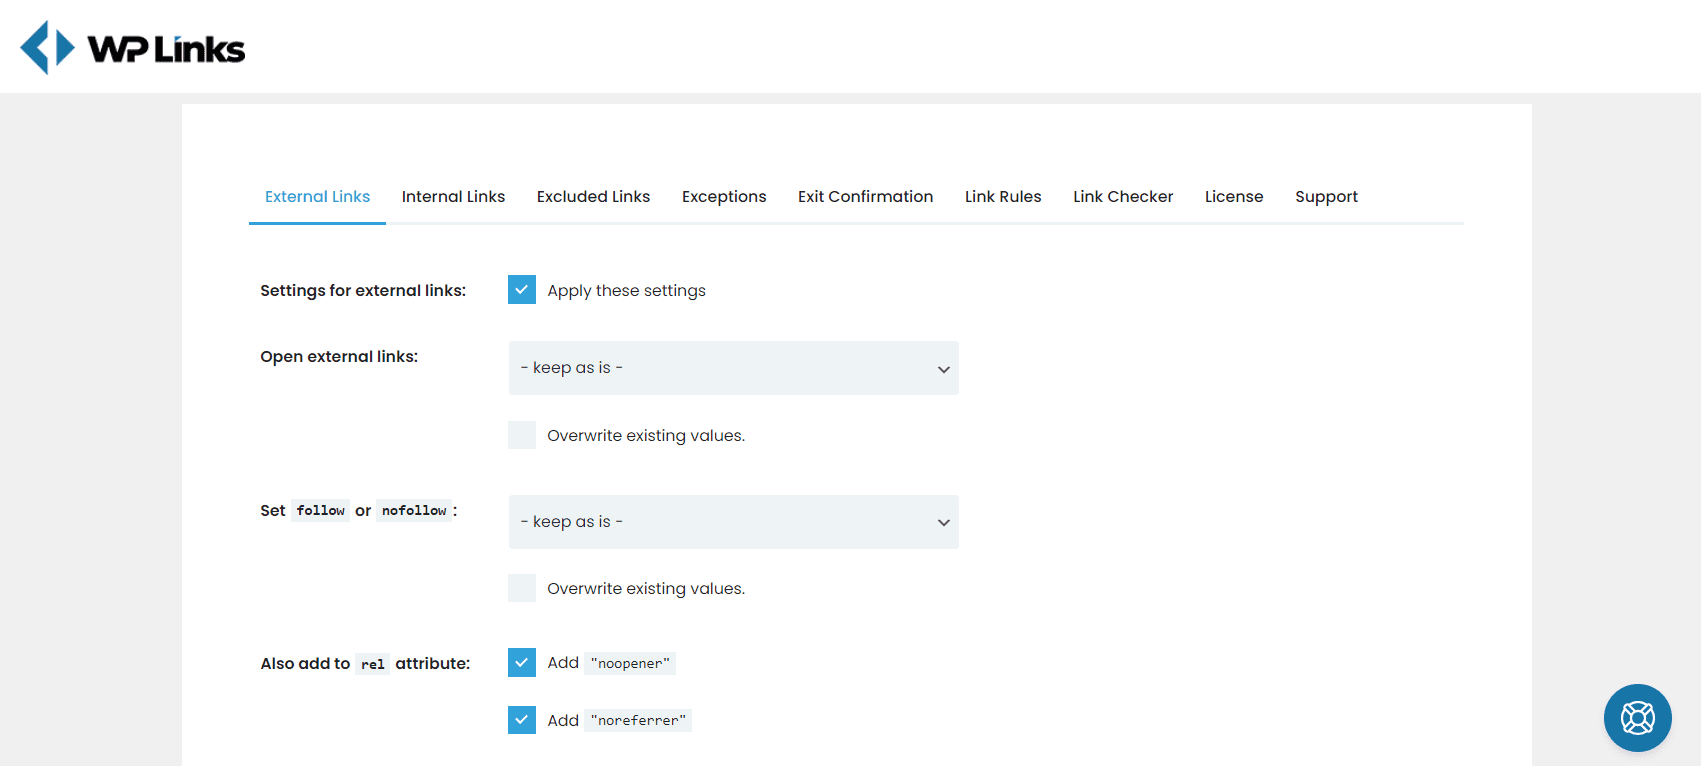The width and height of the screenshot is (1701, 766).
Task: Uncheck the Add "noreferrer" checkbox
Action: coord(522,720)
